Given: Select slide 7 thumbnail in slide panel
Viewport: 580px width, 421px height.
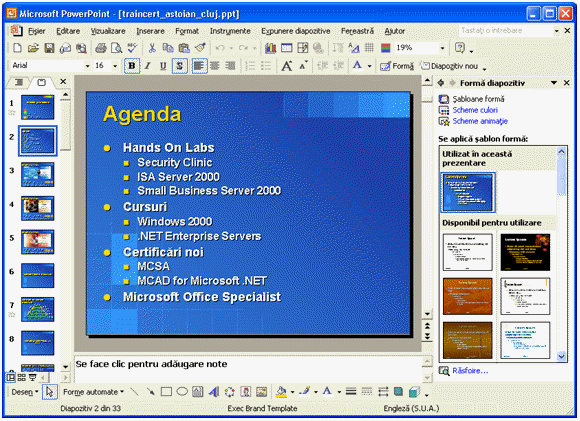Looking at the screenshot, I should [x=37, y=309].
